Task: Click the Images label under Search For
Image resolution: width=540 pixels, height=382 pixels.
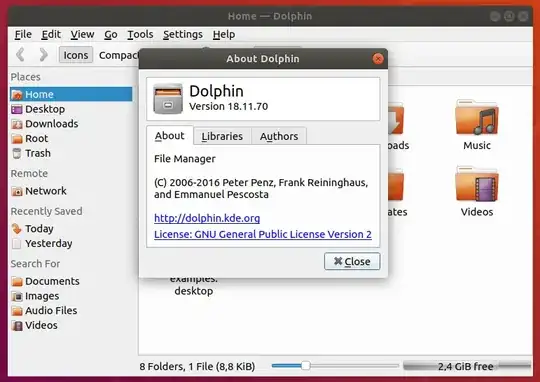Action: pyautogui.click(x=42, y=296)
